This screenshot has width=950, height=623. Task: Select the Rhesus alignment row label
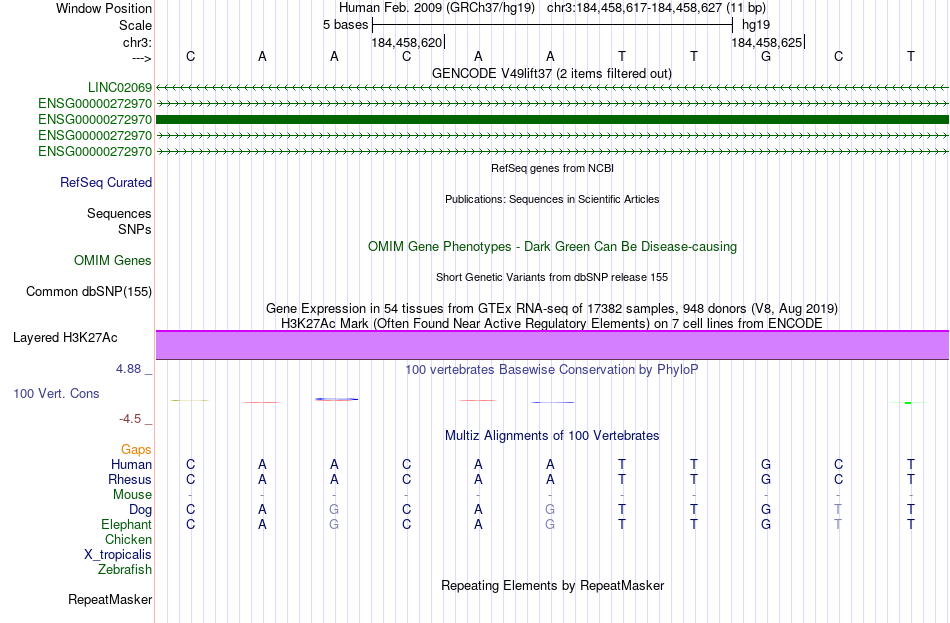(130, 480)
